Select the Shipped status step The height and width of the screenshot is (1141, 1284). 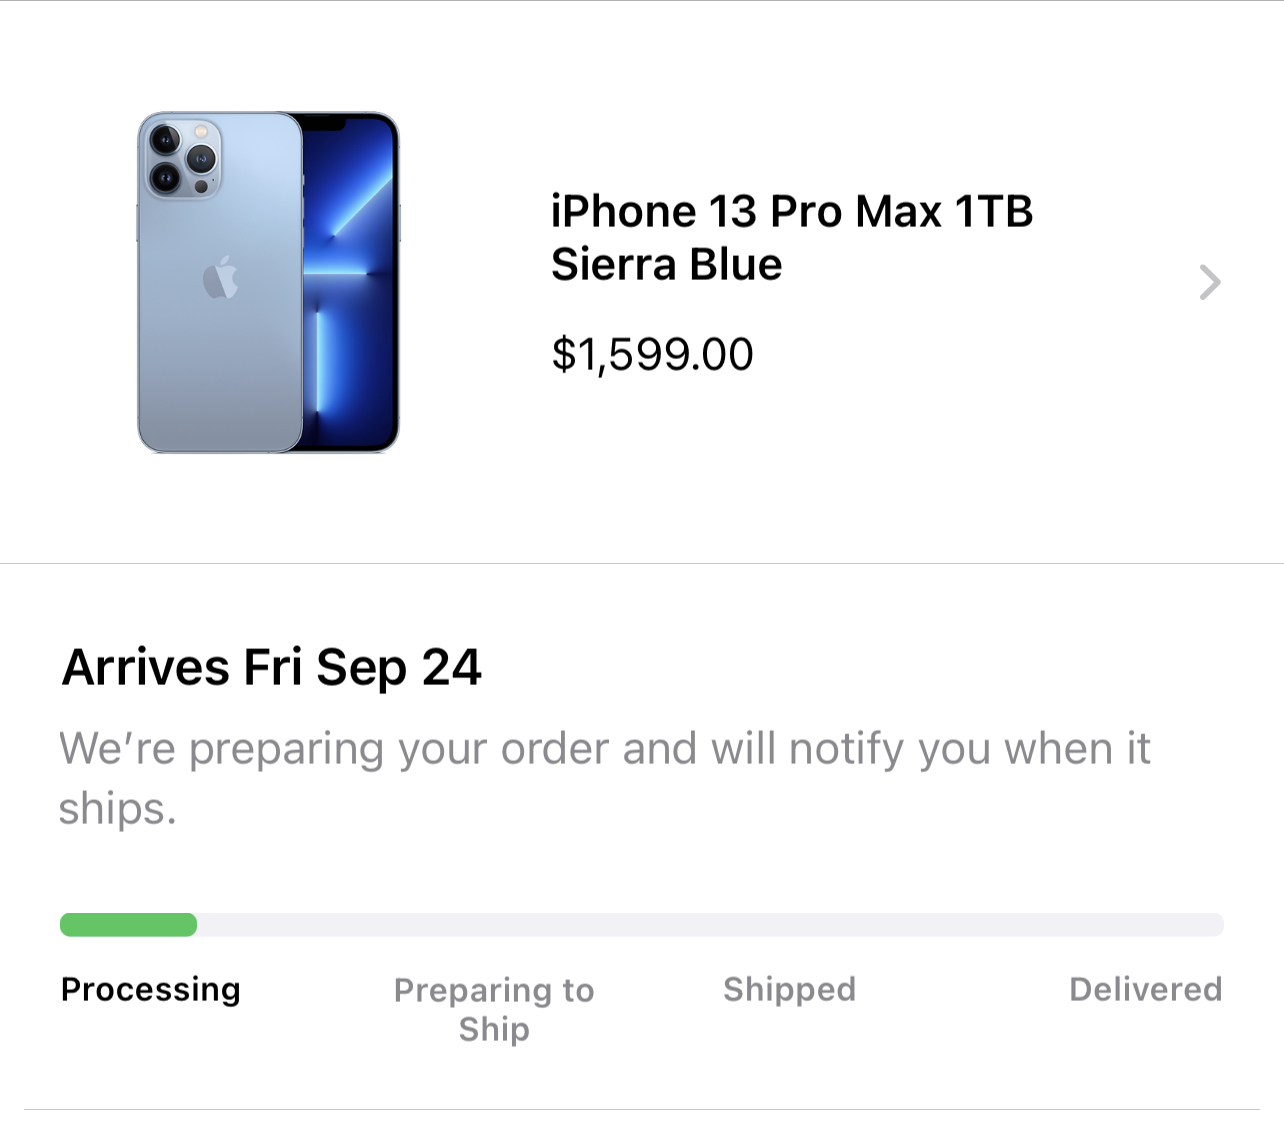[x=789, y=989]
